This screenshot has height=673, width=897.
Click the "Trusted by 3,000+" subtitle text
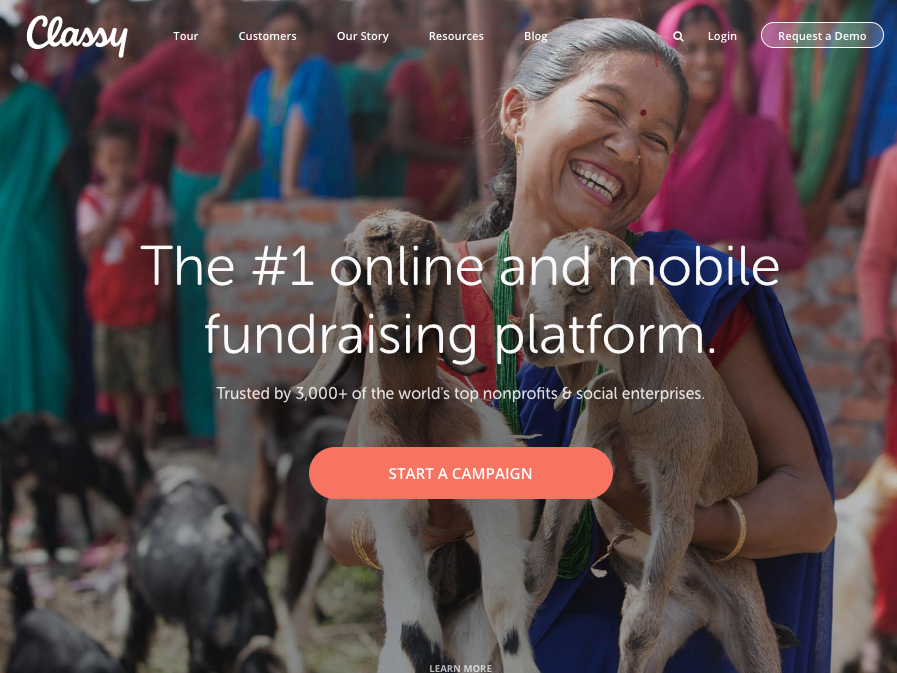(461, 394)
